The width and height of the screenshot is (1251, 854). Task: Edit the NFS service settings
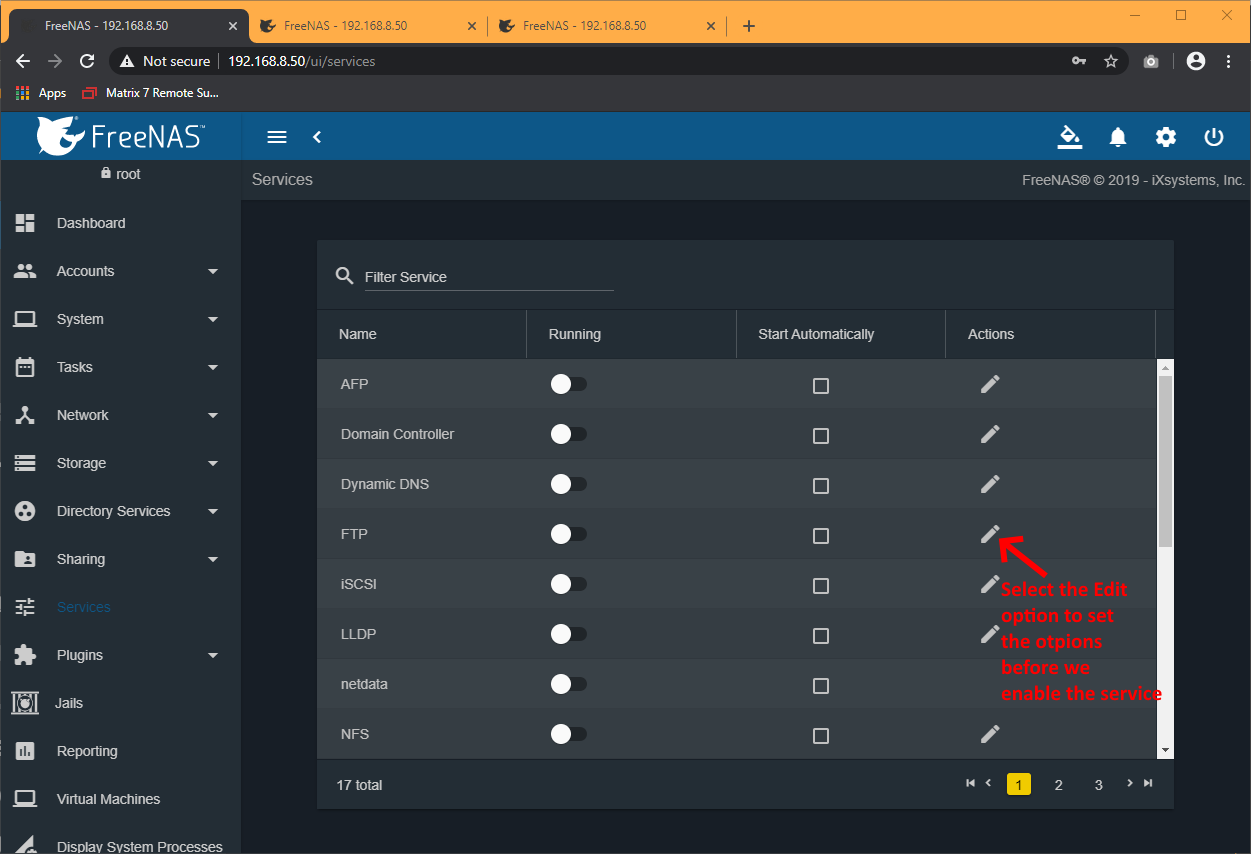click(990, 734)
